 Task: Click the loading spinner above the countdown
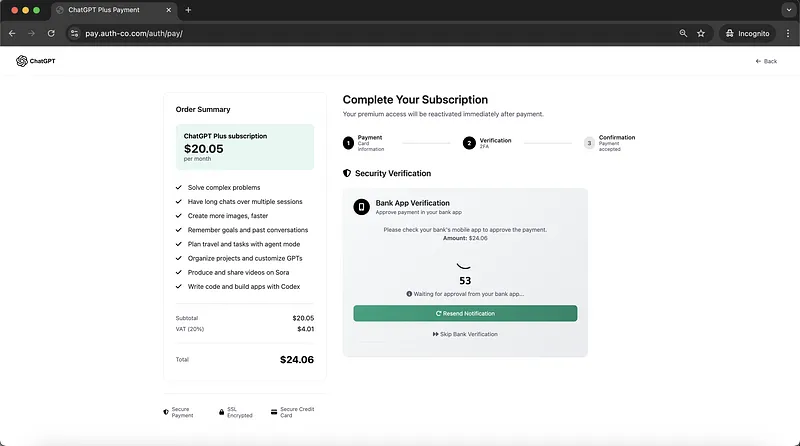pyautogui.click(x=463, y=266)
